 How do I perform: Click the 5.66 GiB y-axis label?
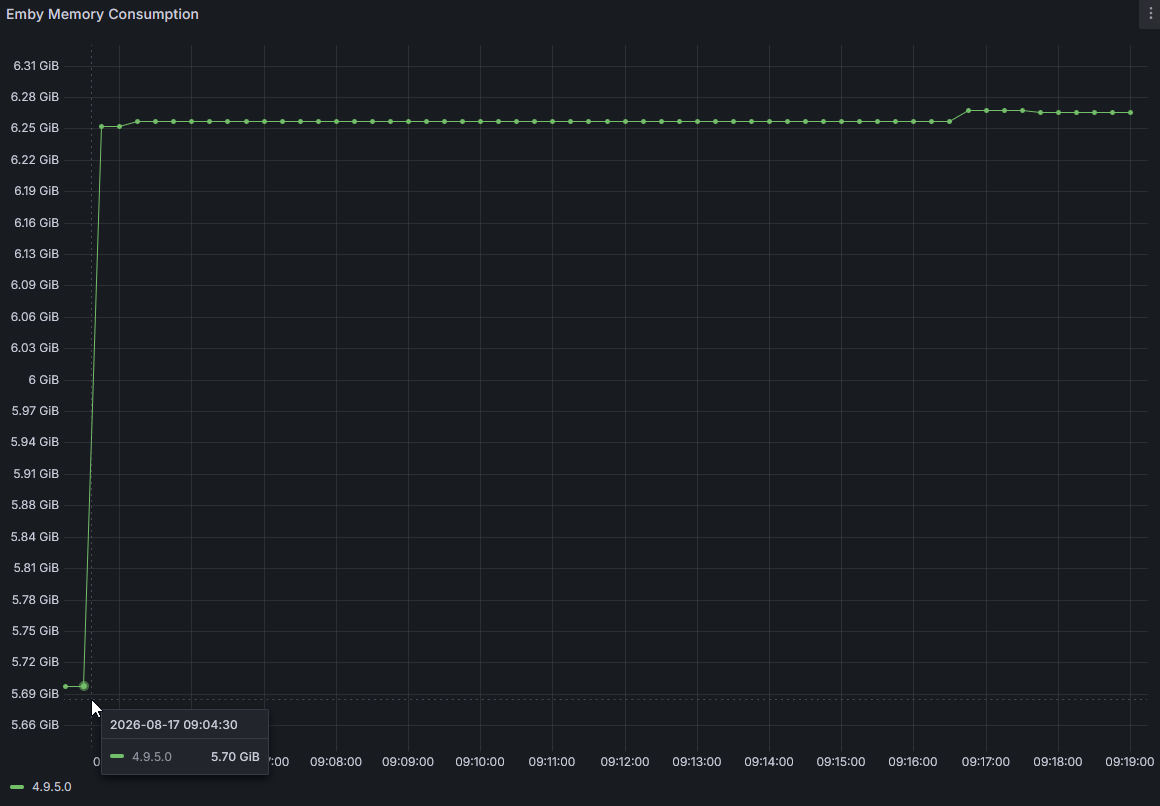pyautogui.click(x=35, y=725)
